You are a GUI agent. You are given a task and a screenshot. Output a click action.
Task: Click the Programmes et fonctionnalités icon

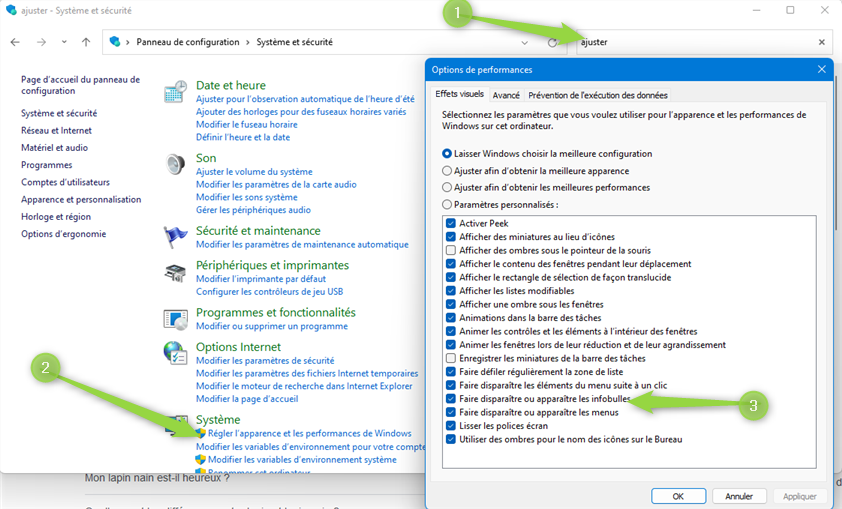(176, 319)
